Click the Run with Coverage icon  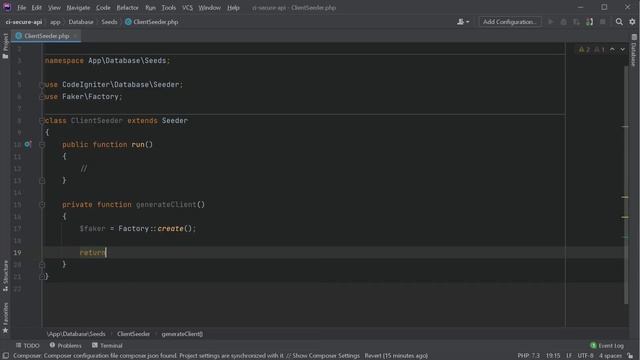576,22
